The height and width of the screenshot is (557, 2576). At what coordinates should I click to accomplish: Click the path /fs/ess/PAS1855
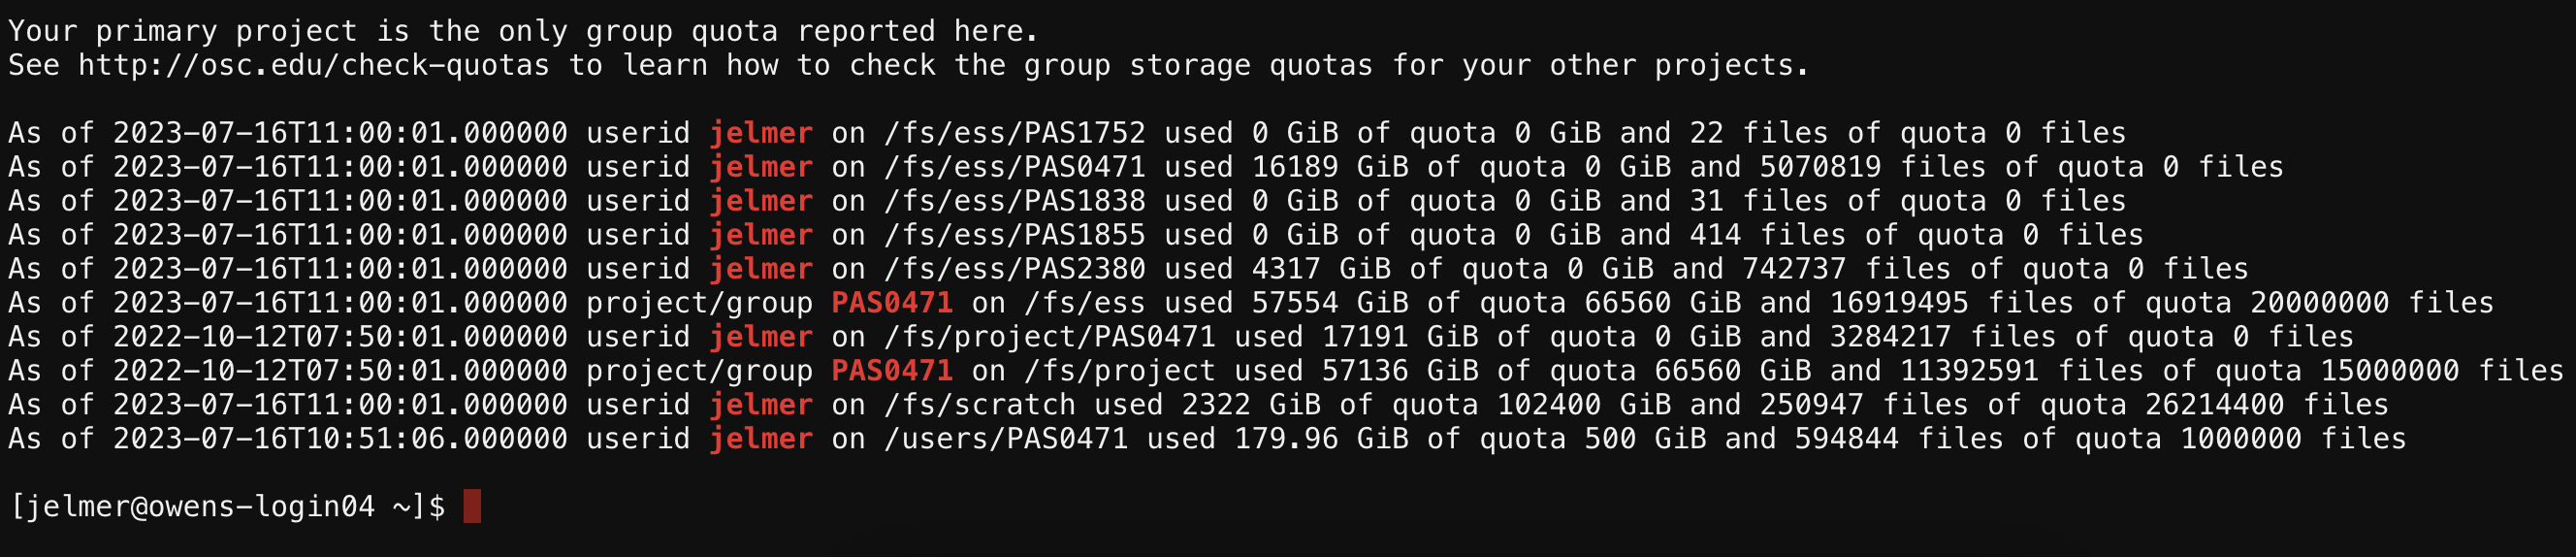click(1014, 235)
